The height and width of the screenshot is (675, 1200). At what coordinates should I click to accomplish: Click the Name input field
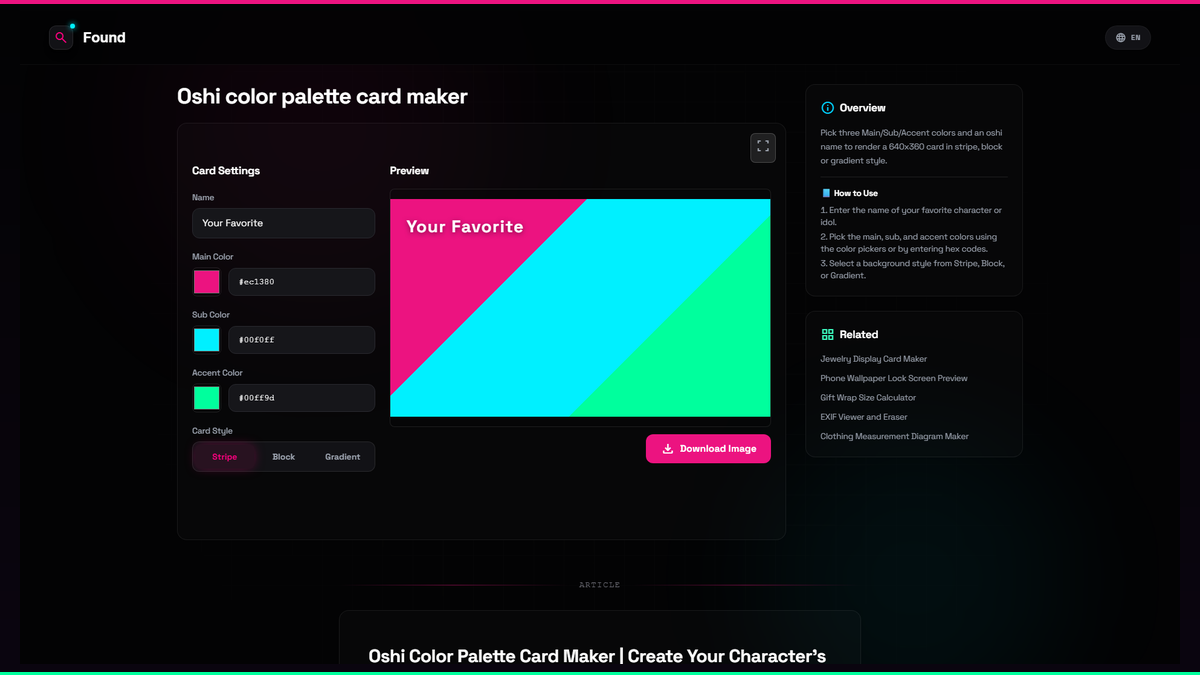click(283, 223)
